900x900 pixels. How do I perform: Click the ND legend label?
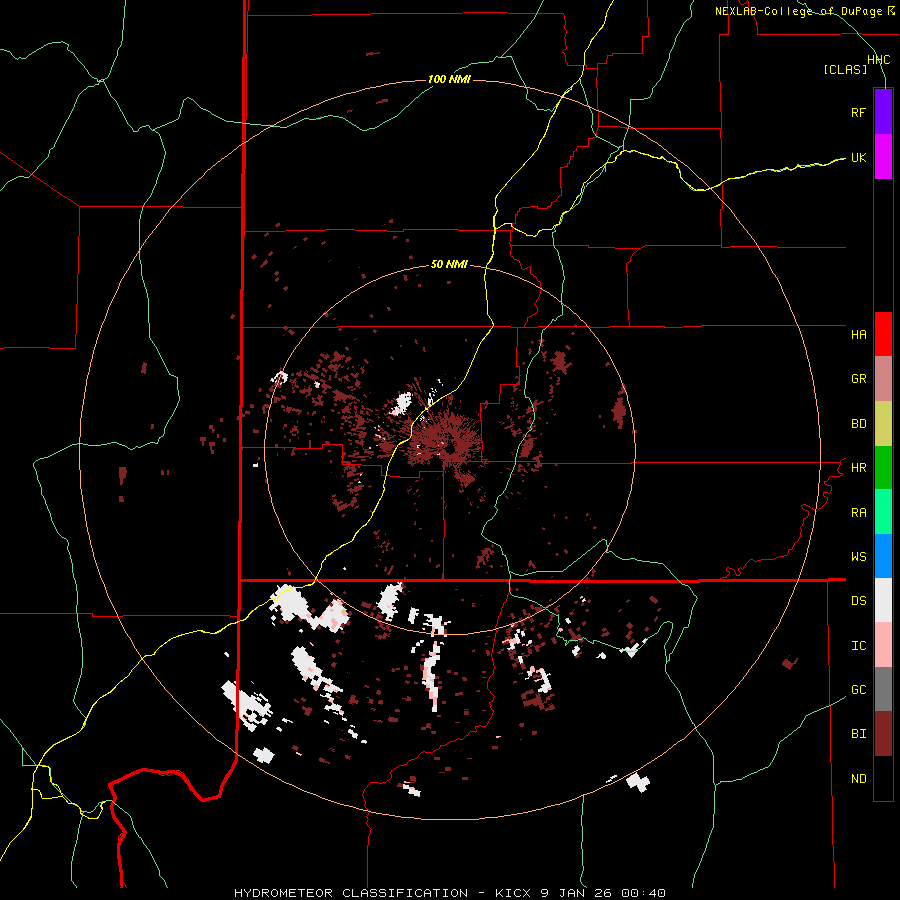tap(858, 779)
